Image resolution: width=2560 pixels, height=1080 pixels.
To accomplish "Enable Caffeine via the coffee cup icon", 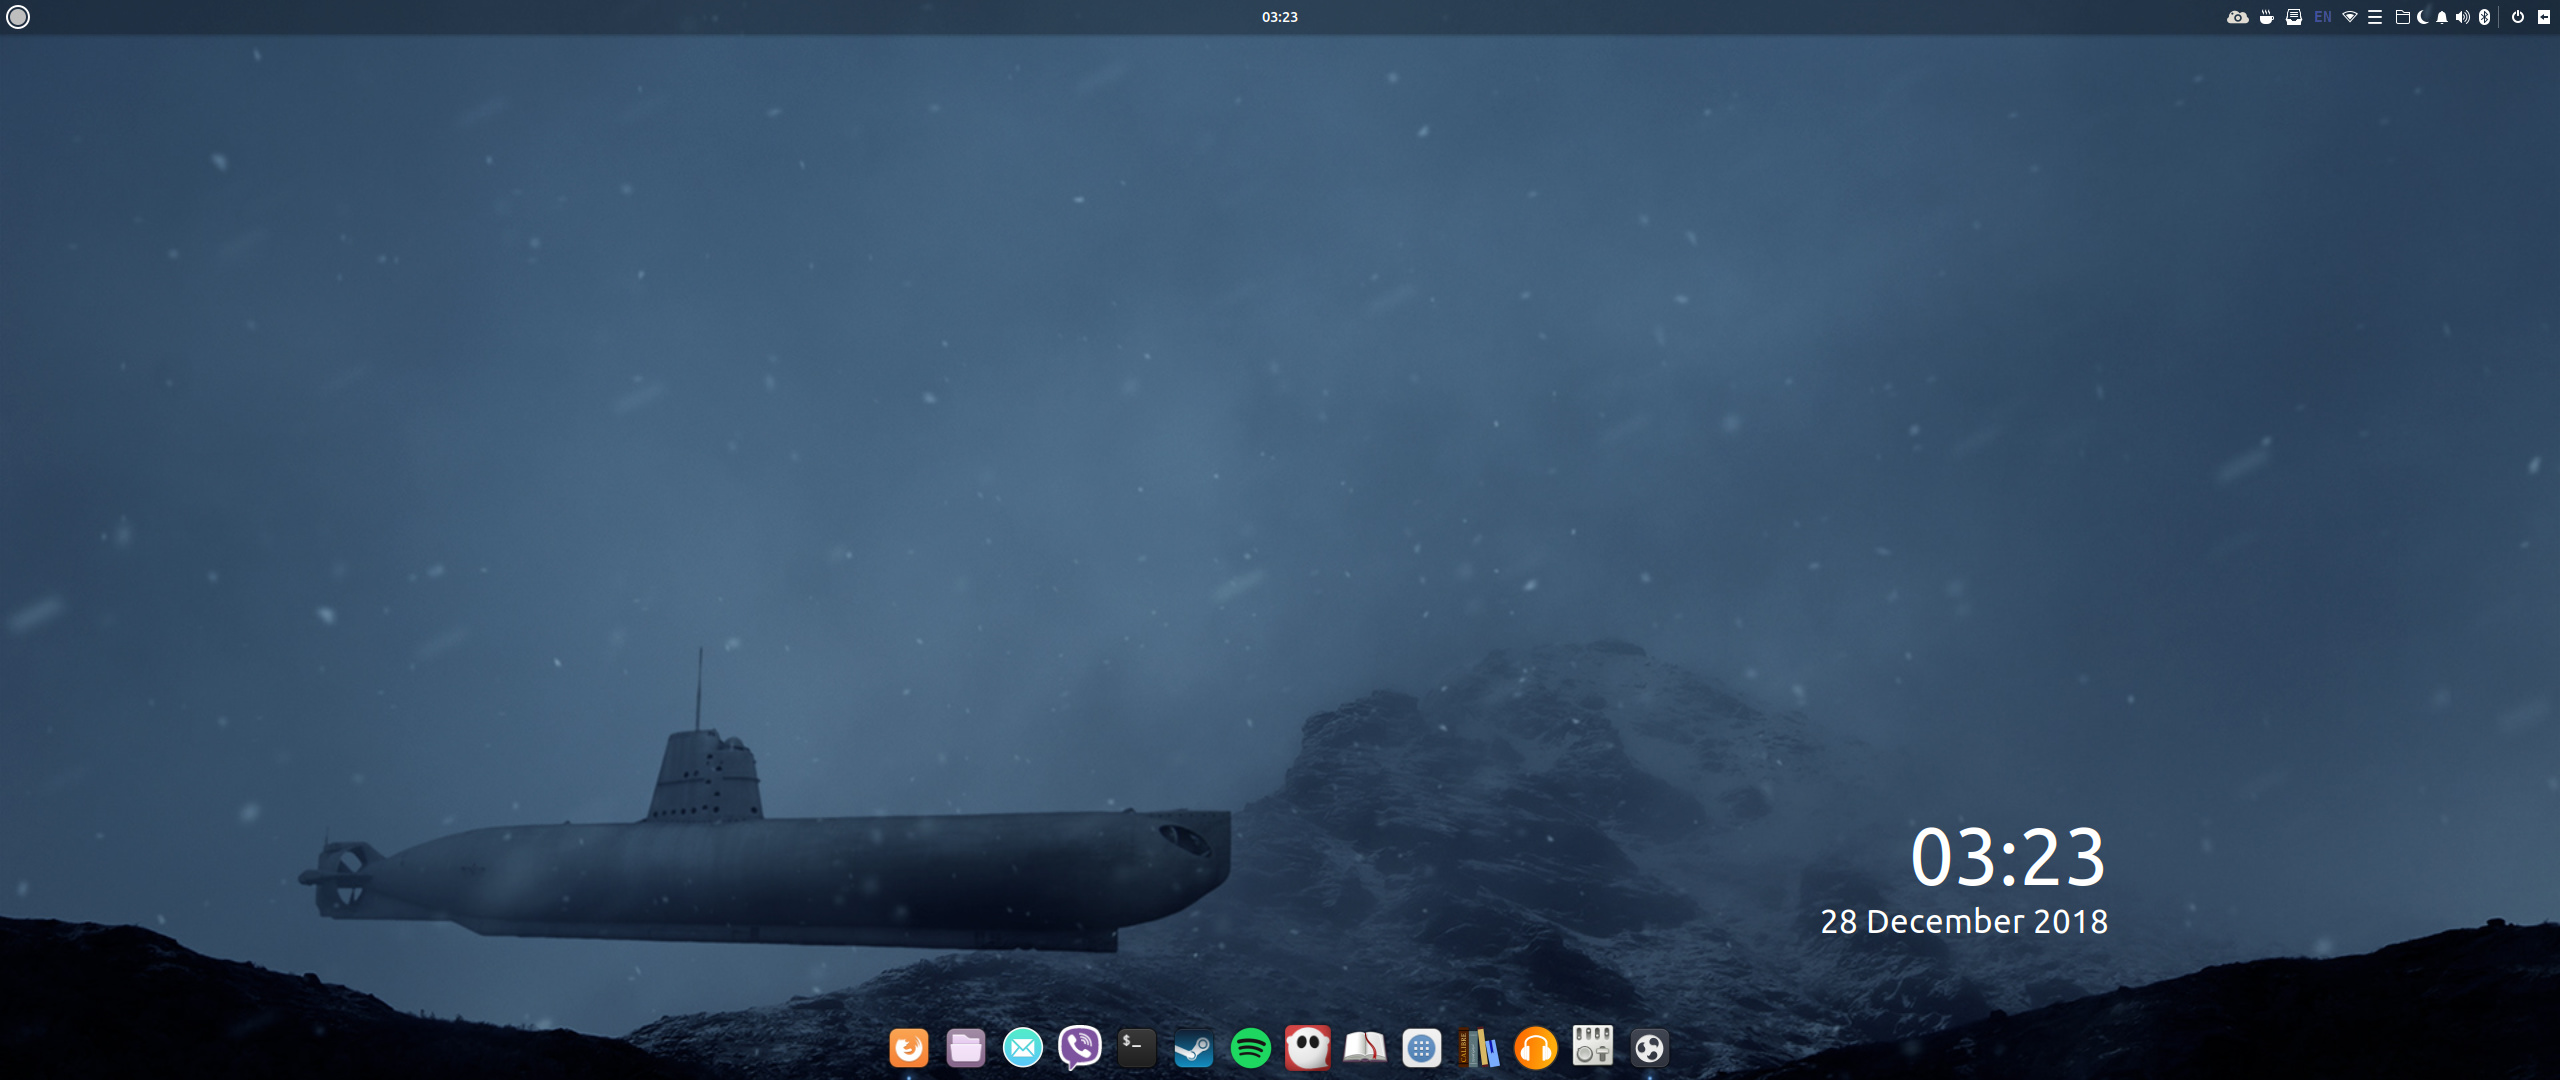I will tap(2266, 17).
